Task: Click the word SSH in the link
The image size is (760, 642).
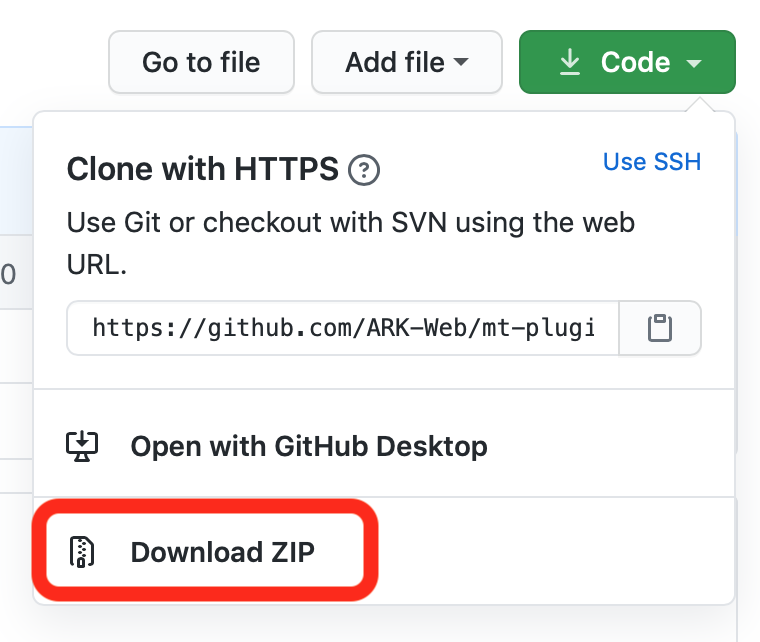Action: pos(678,161)
